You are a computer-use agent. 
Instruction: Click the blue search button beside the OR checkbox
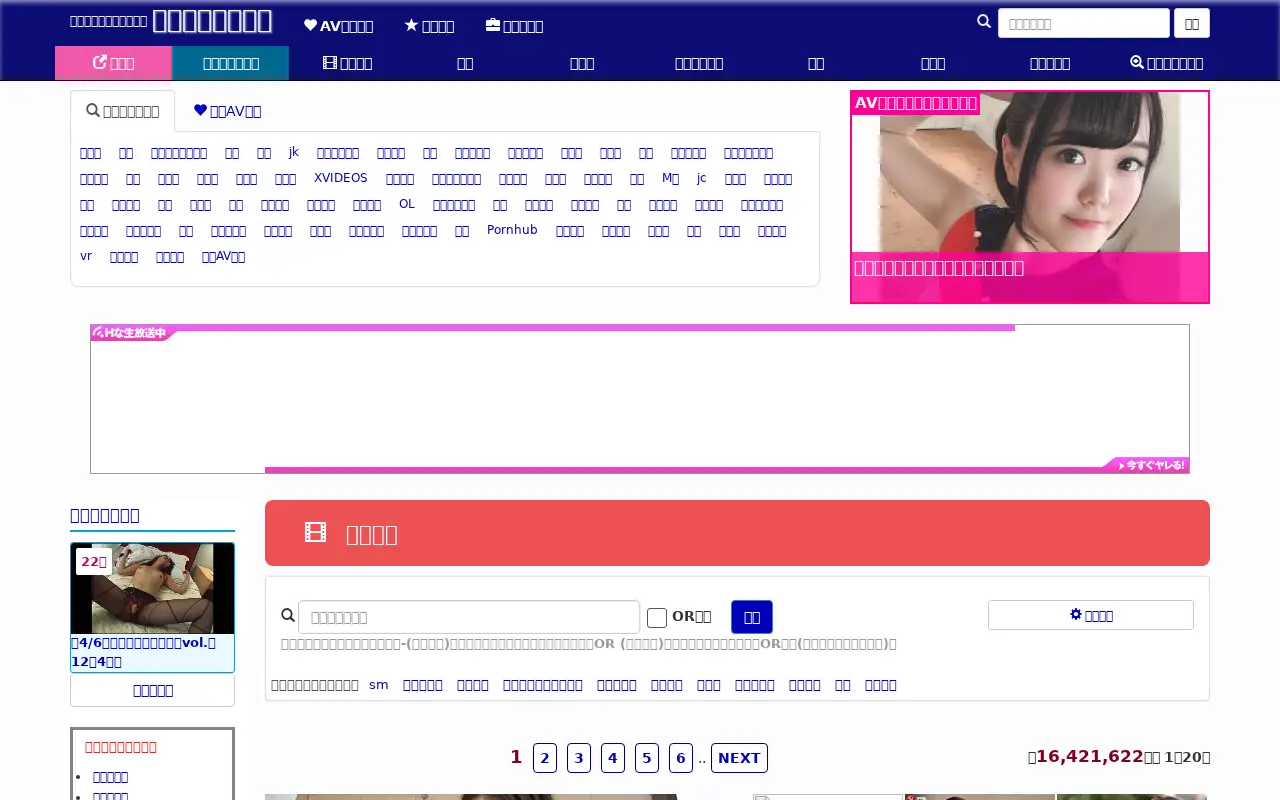pos(752,617)
